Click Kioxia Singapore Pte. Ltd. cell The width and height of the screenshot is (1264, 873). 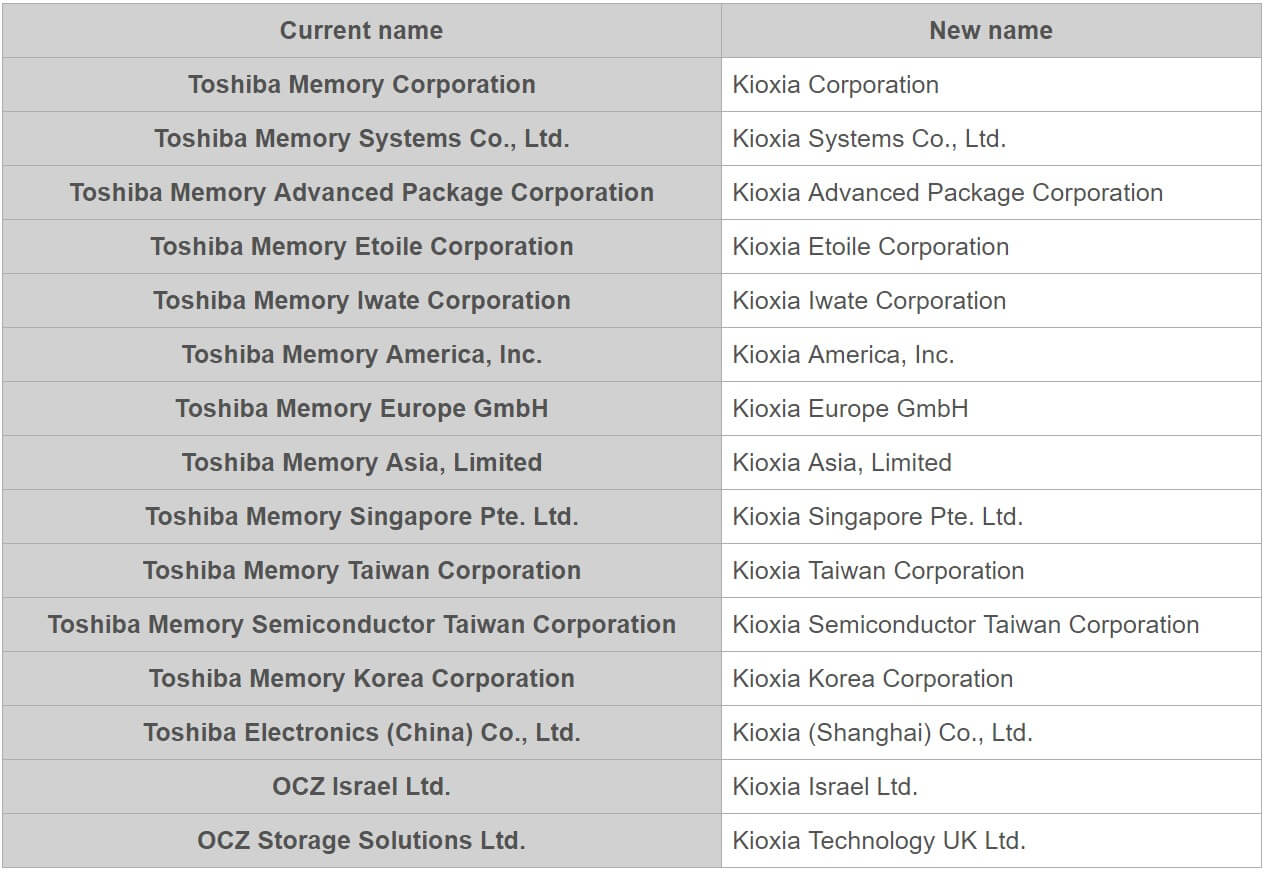point(991,517)
